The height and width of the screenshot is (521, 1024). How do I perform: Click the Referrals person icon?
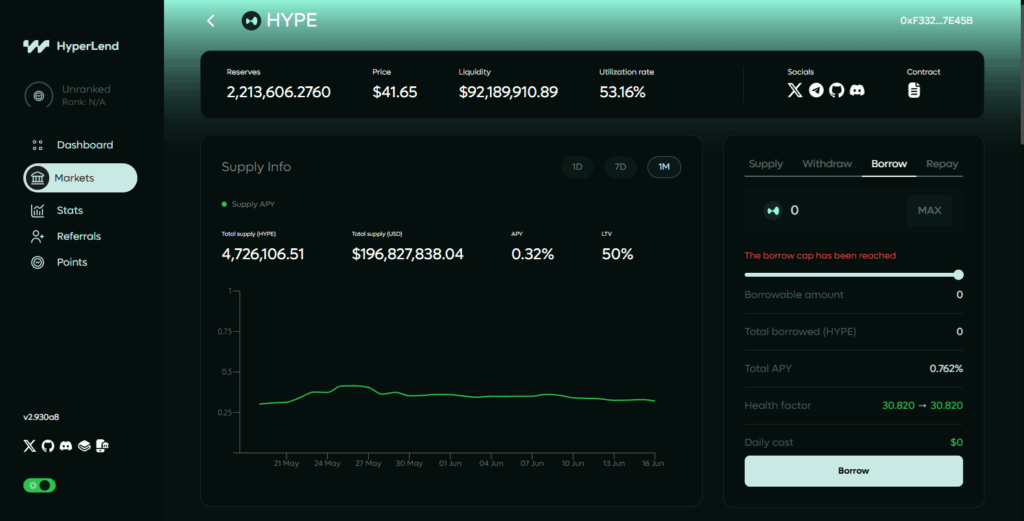click(x=37, y=236)
